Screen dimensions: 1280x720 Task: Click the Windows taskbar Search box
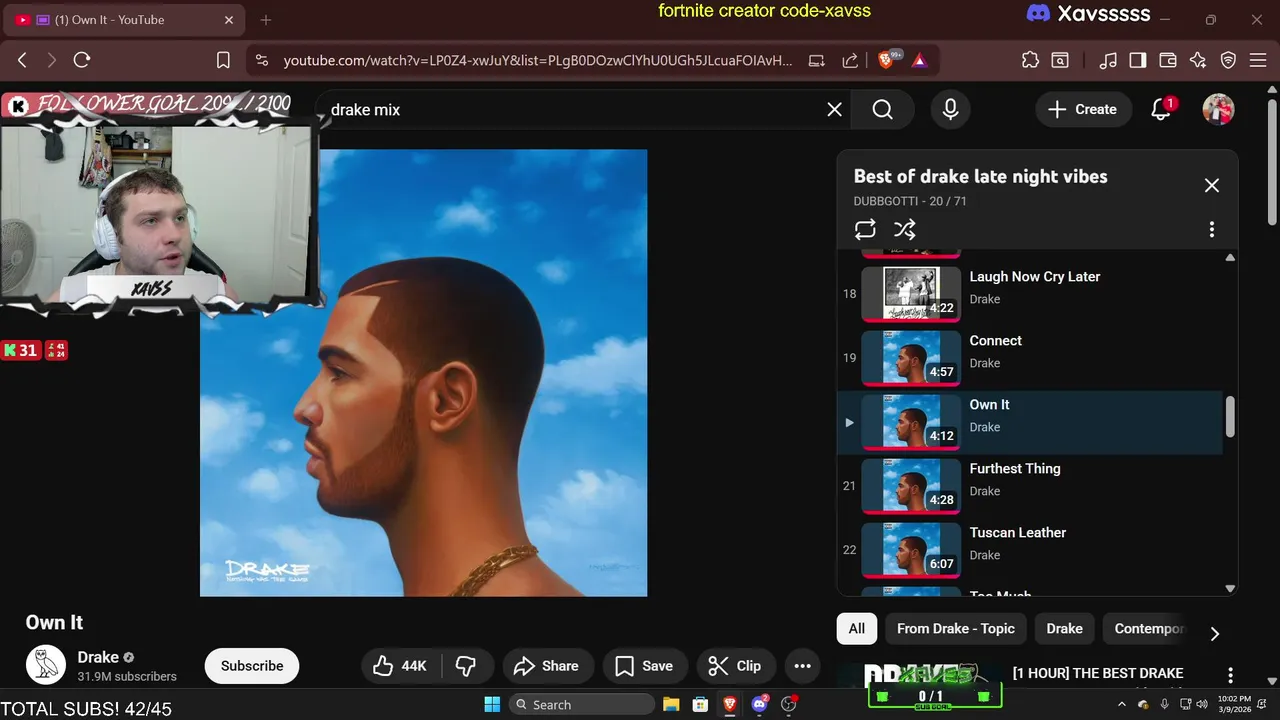[x=583, y=704]
